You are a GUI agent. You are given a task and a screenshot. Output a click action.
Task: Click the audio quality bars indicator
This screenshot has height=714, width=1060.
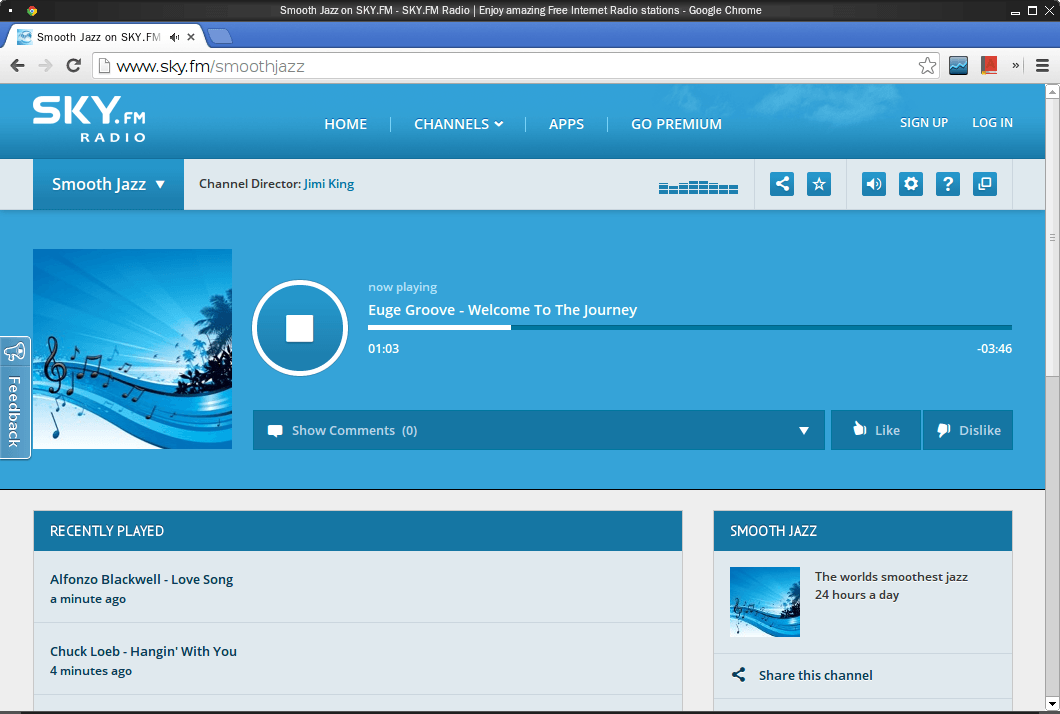click(x=697, y=186)
